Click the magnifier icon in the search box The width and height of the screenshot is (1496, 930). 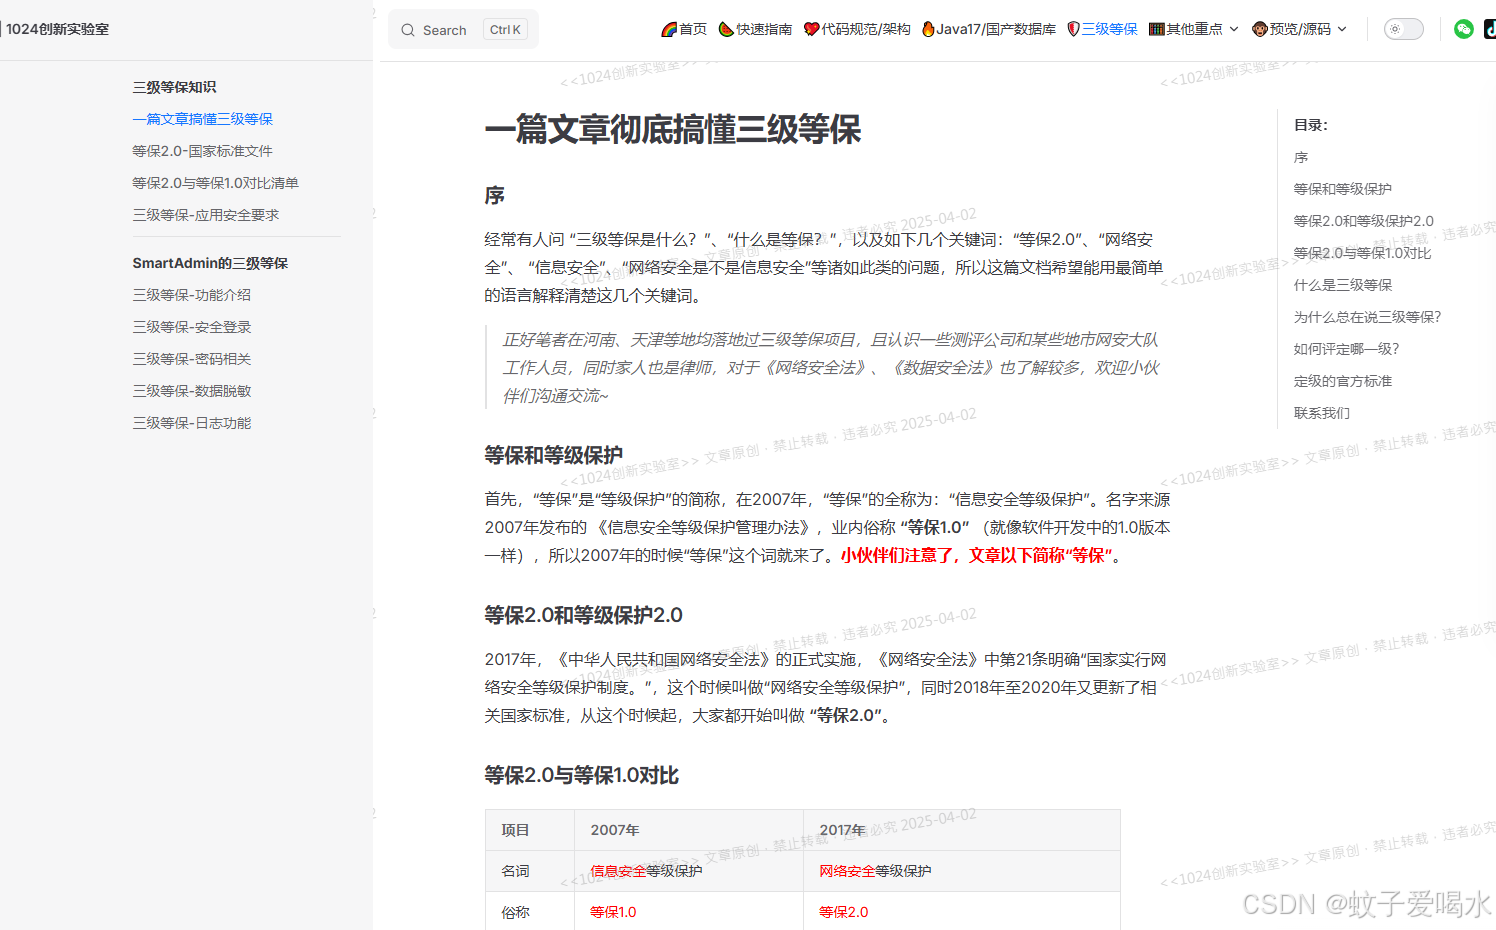407,30
